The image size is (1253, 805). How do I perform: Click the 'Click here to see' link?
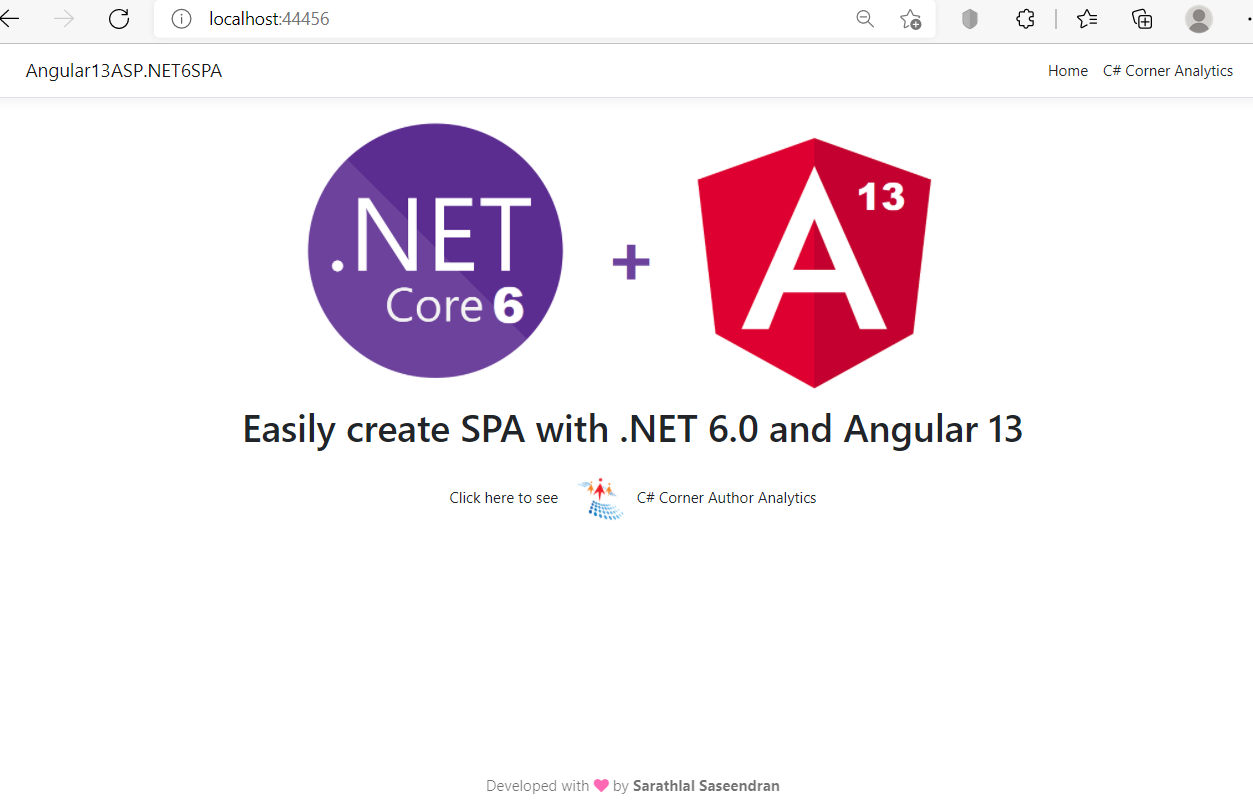click(503, 497)
